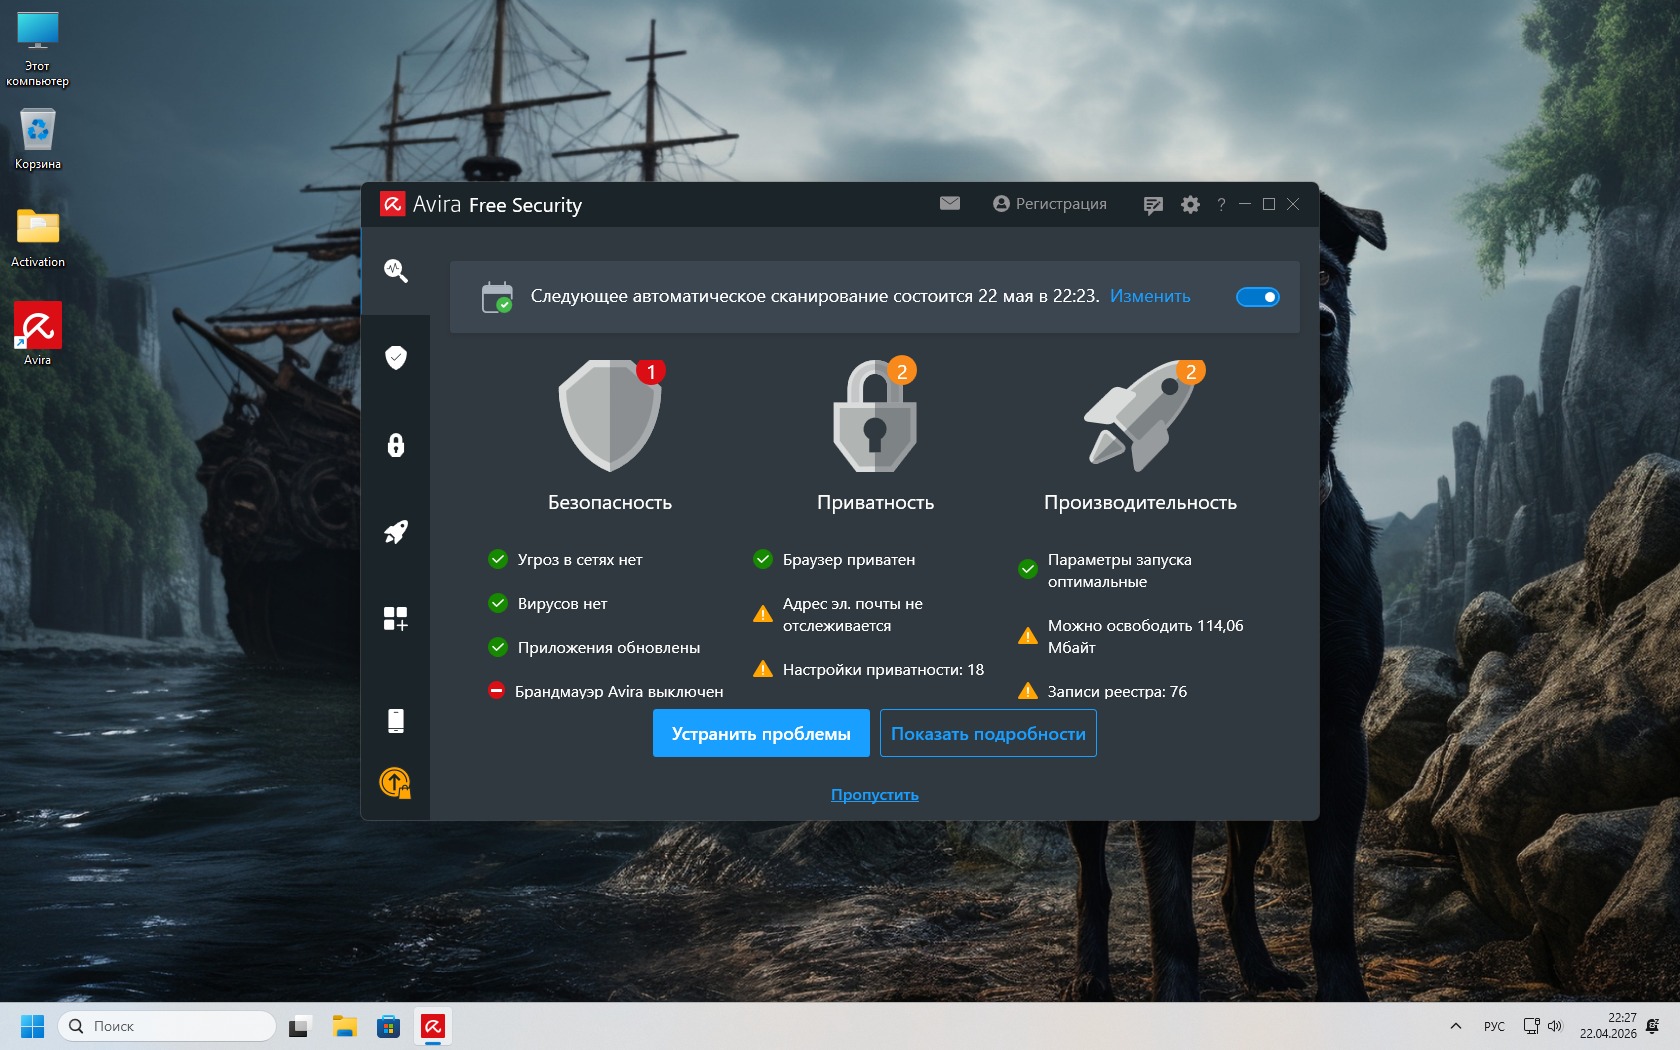Click the "Регистрация" account item

(1050, 204)
